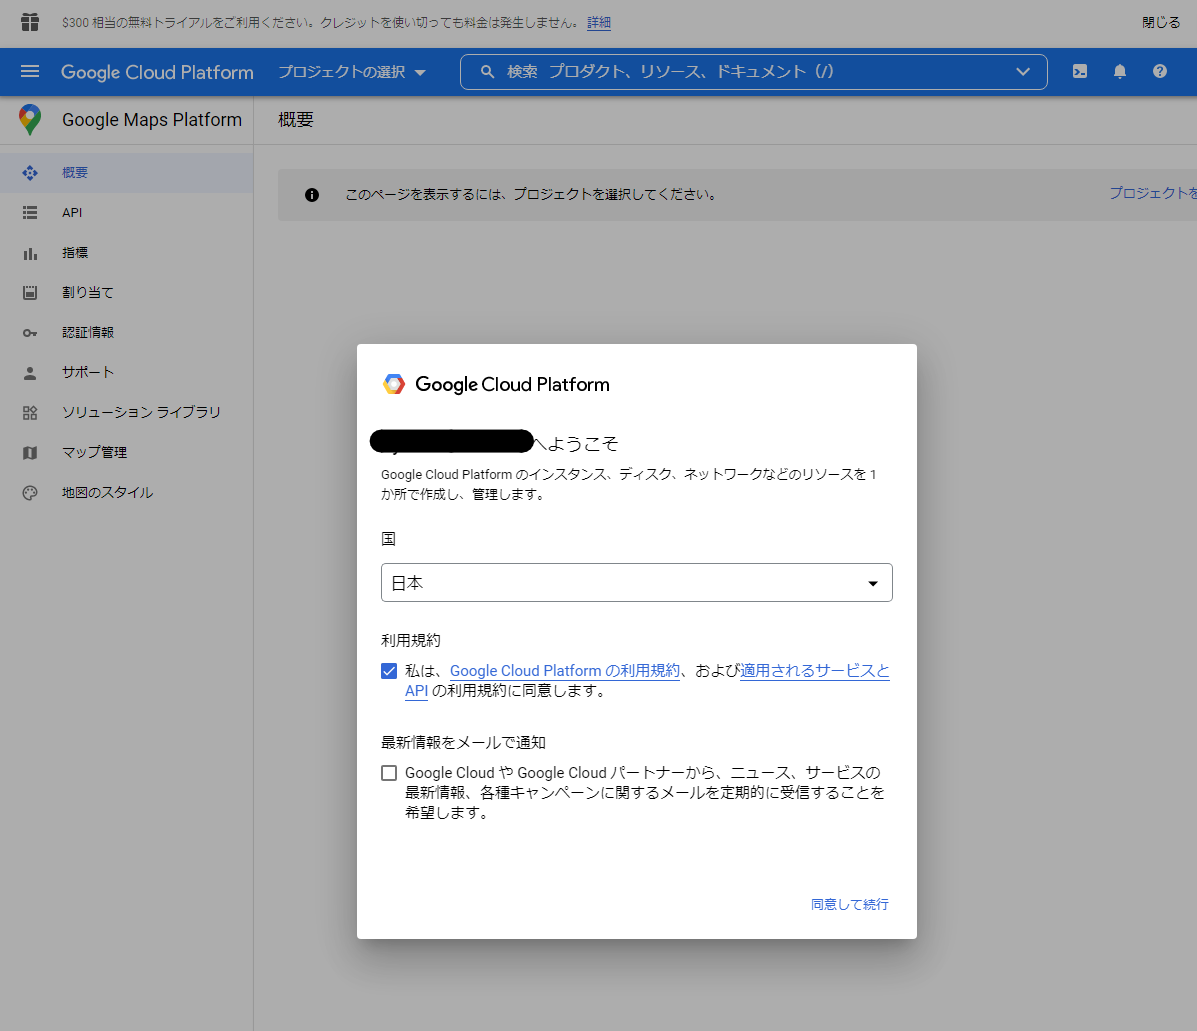The image size is (1197, 1031).
Task: Click the search magnifier icon
Action: 487,72
